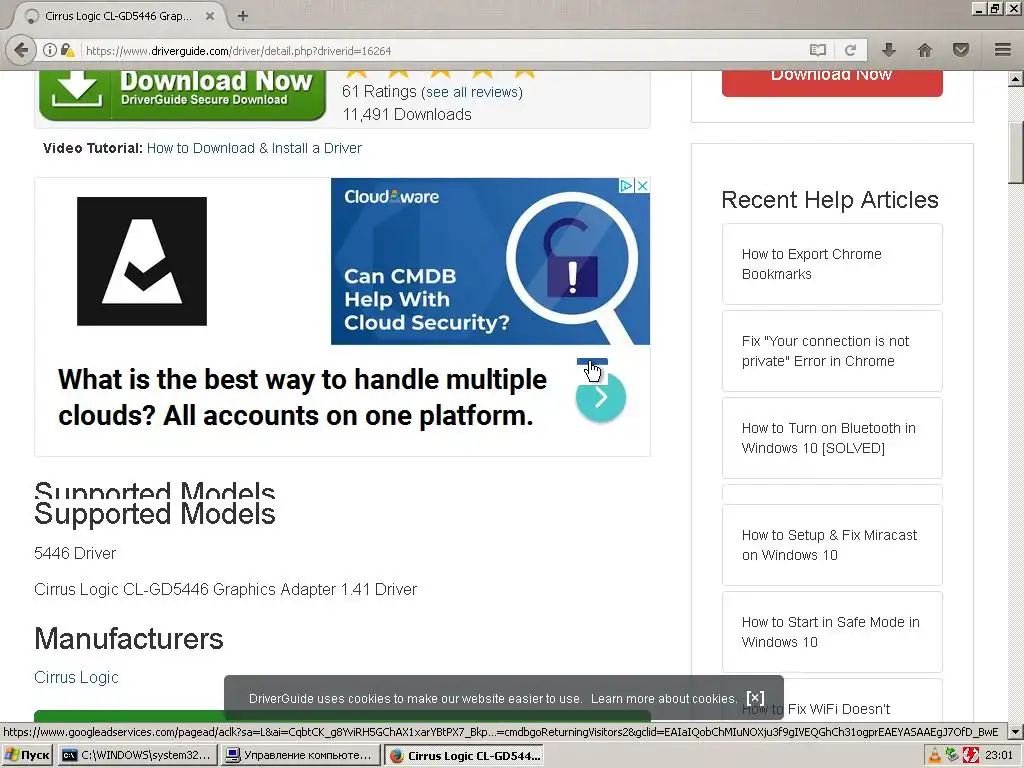
Task: Click the 23:01 system clock
Action: pos(999,756)
